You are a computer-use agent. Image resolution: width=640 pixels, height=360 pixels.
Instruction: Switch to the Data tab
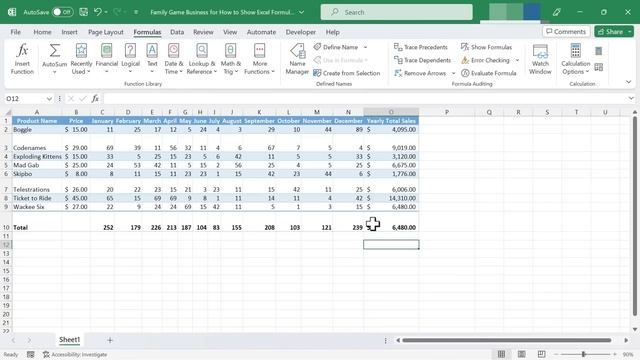pos(177,32)
